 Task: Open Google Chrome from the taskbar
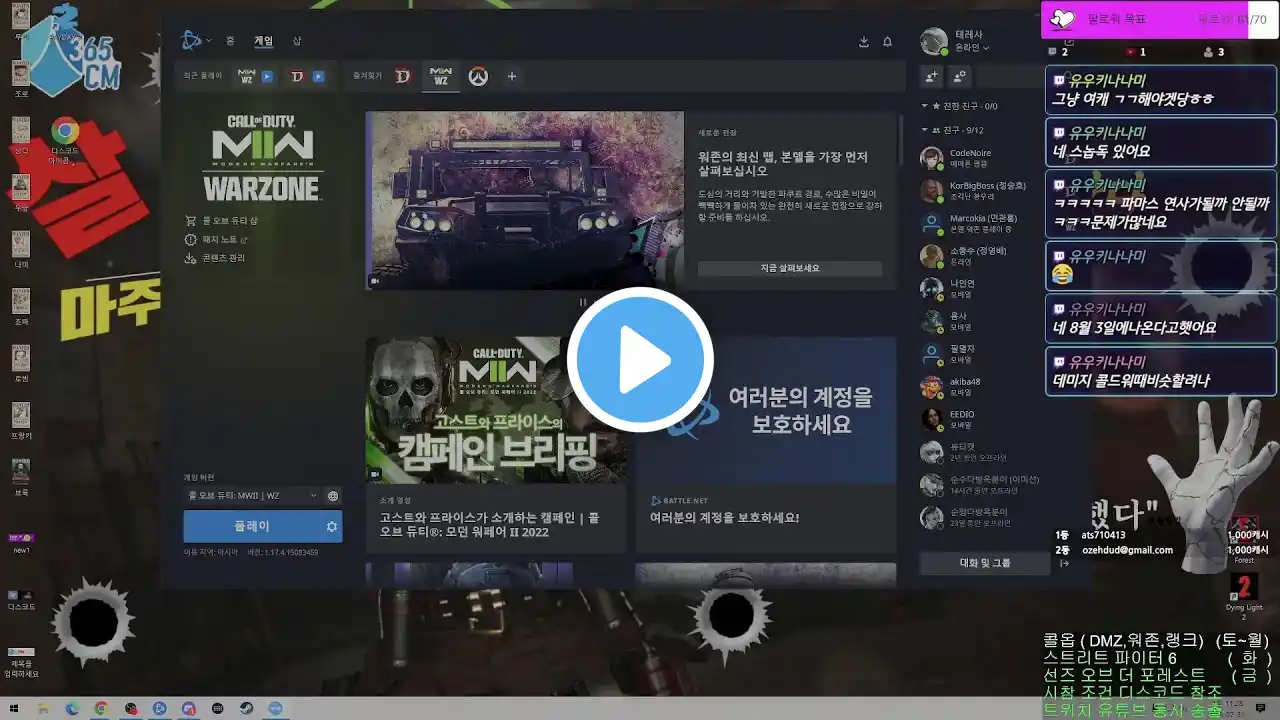pos(101,709)
